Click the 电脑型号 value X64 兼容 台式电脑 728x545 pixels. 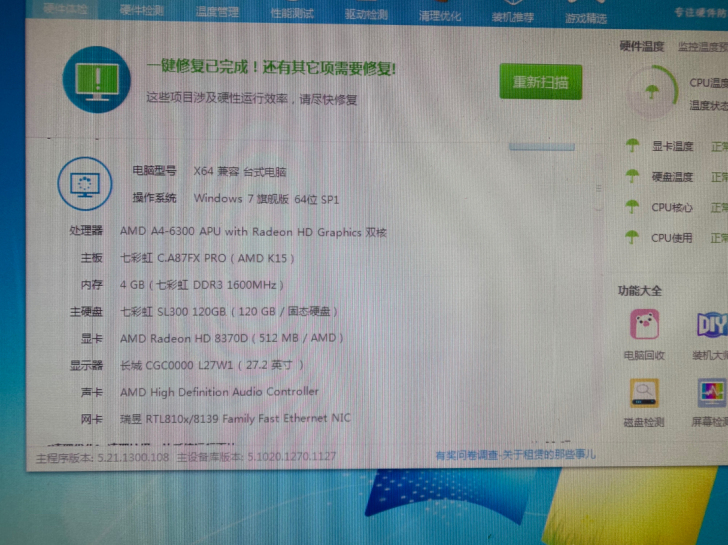pos(240,172)
